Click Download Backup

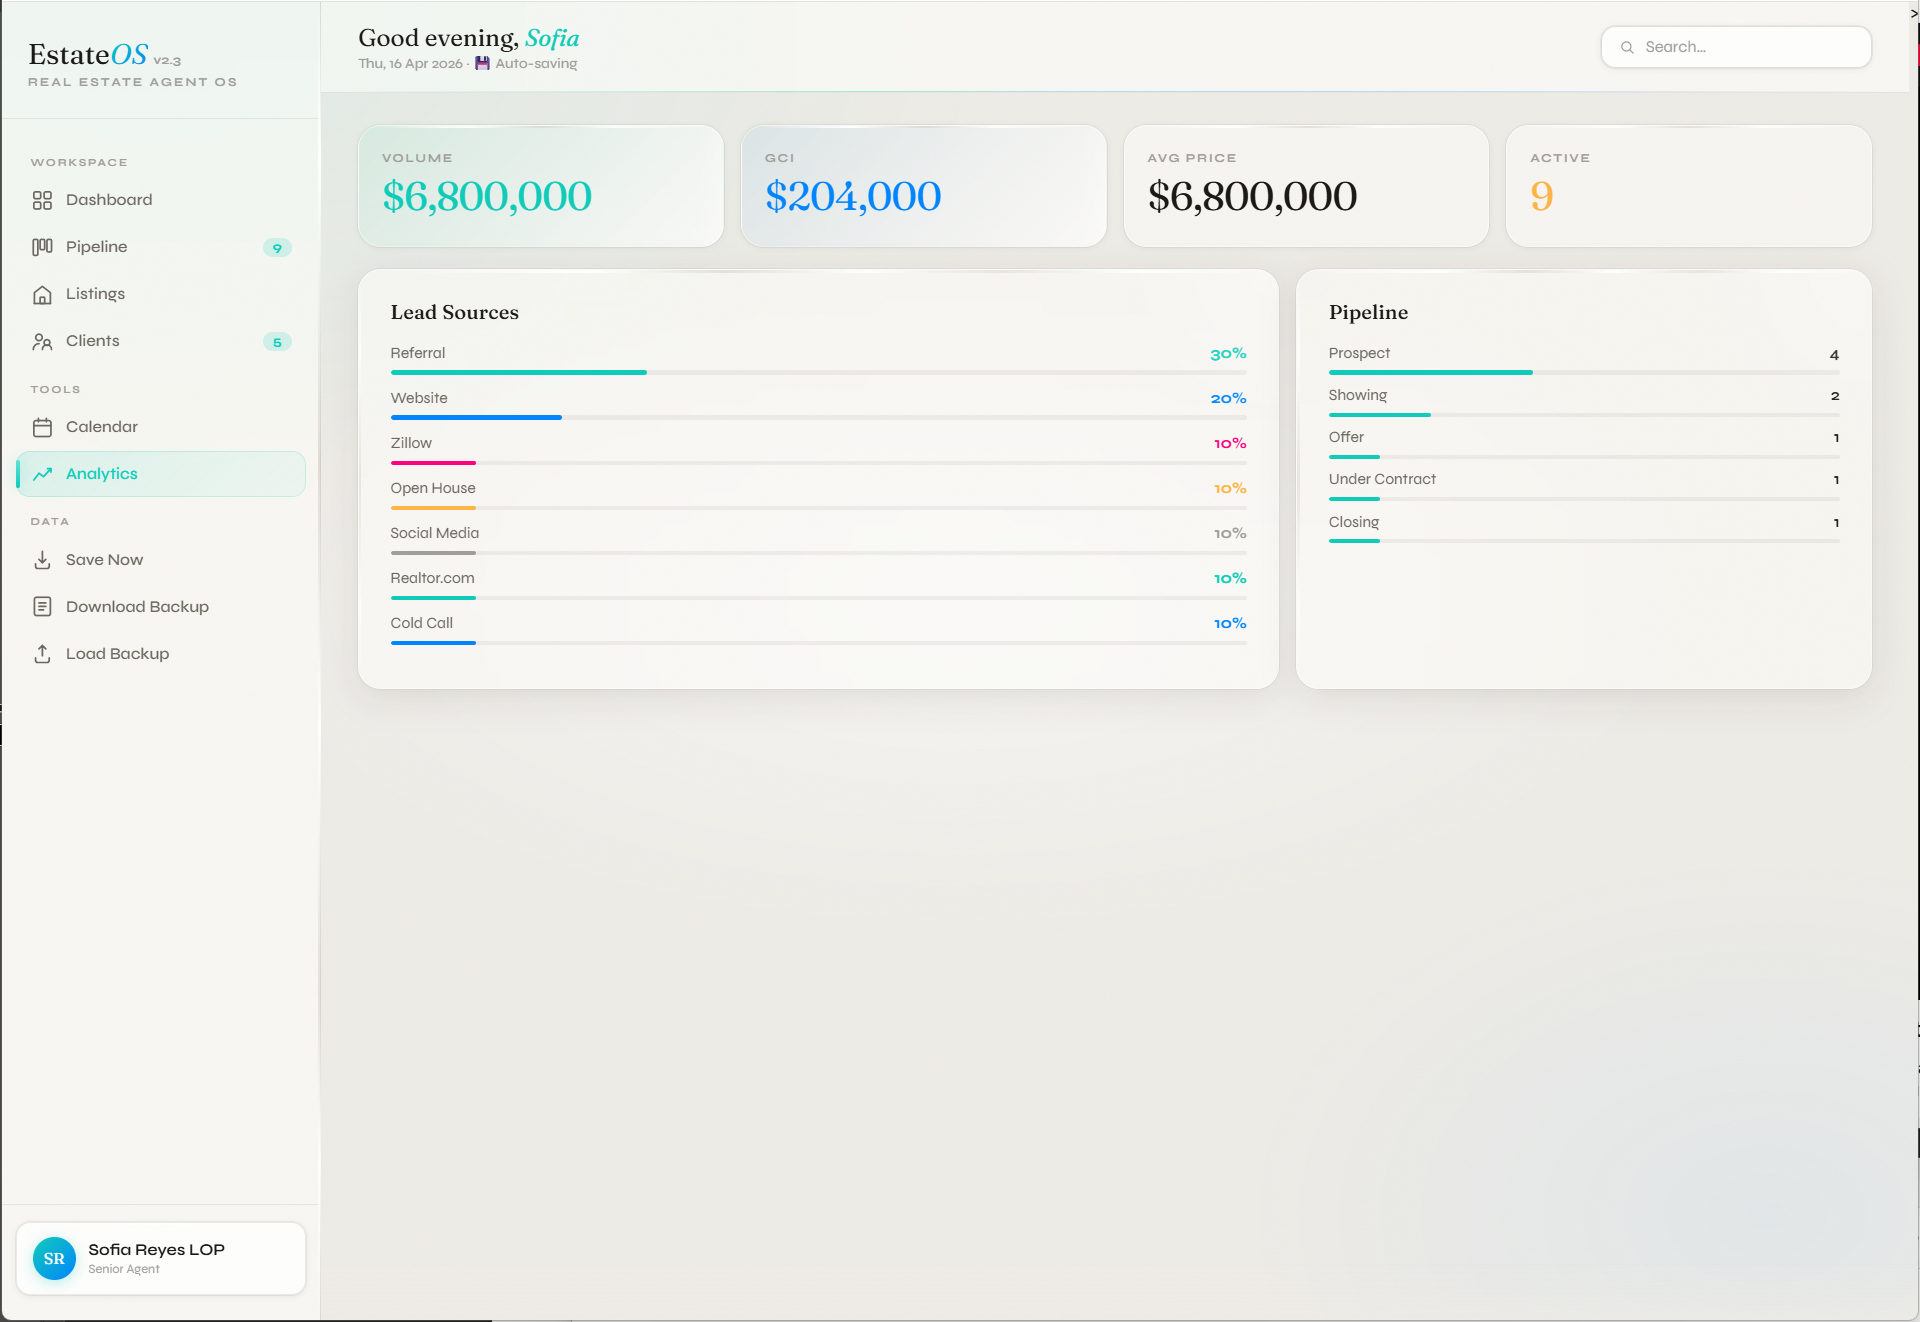pyautogui.click(x=161, y=607)
